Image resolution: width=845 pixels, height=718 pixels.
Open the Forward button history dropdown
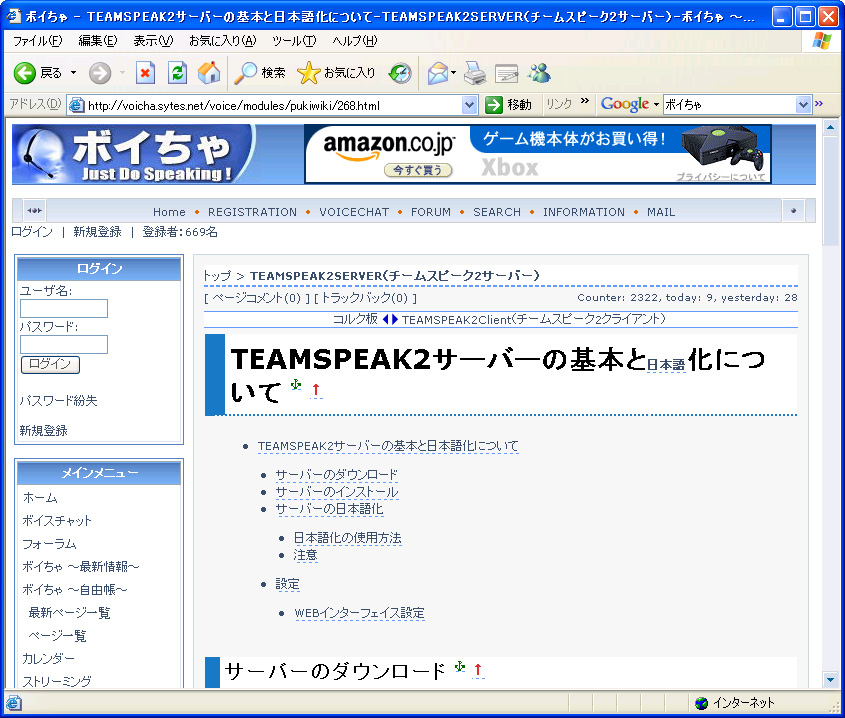122,73
